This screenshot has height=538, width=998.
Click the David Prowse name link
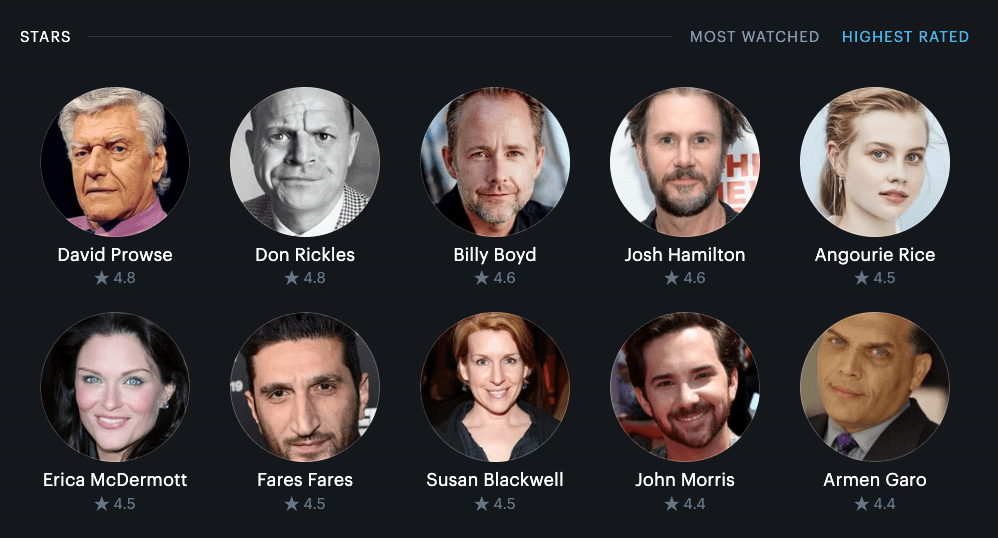point(115,255)
